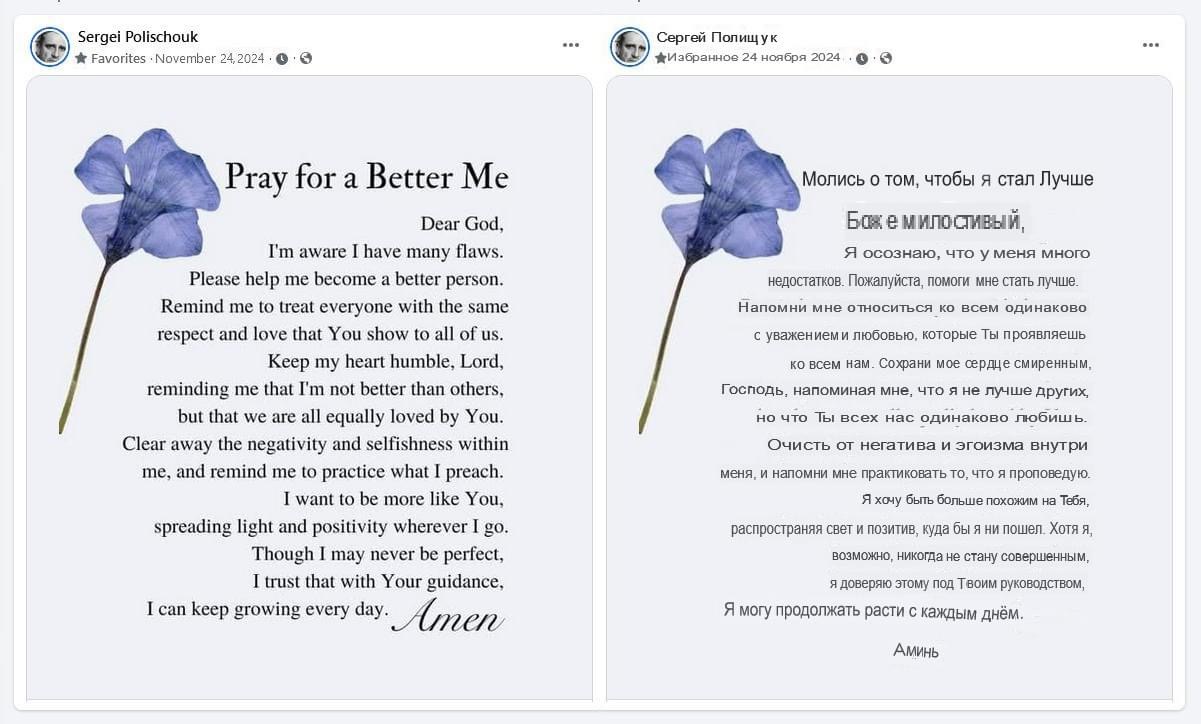The width and height of the screenshot is (1201, 724).
Task: Click the Сергей Полищук profile avatar
Action: click(x=630, y=47)
